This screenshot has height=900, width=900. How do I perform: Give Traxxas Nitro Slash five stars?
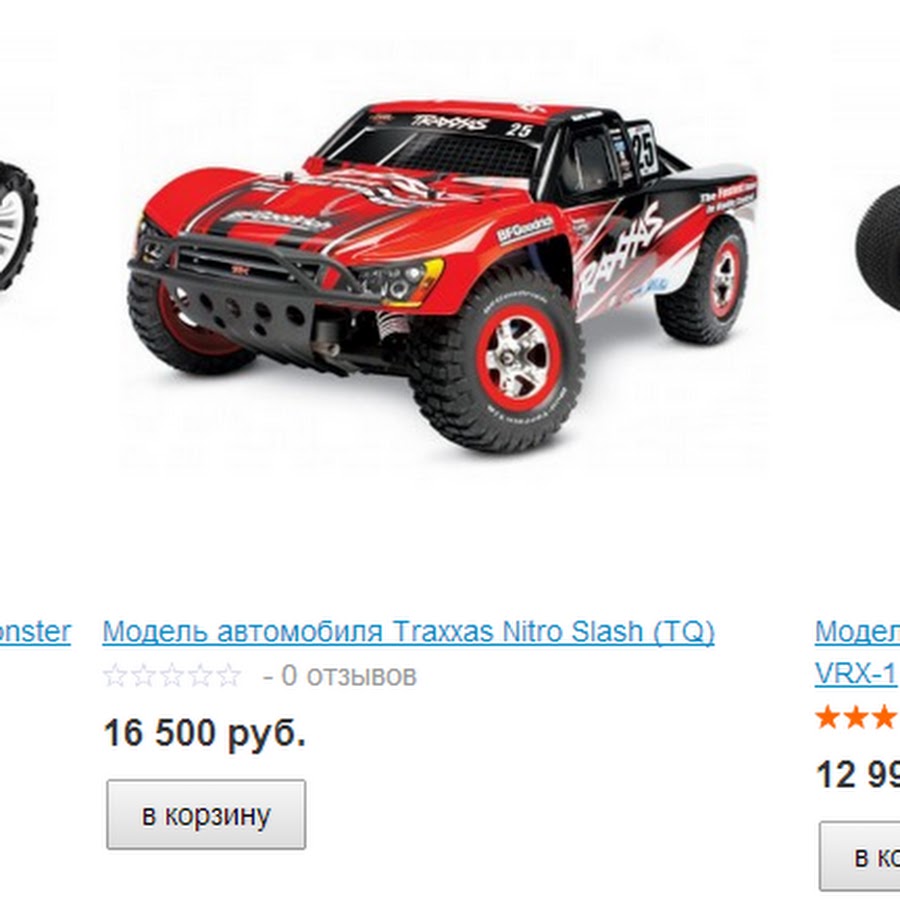pos(228,676)
